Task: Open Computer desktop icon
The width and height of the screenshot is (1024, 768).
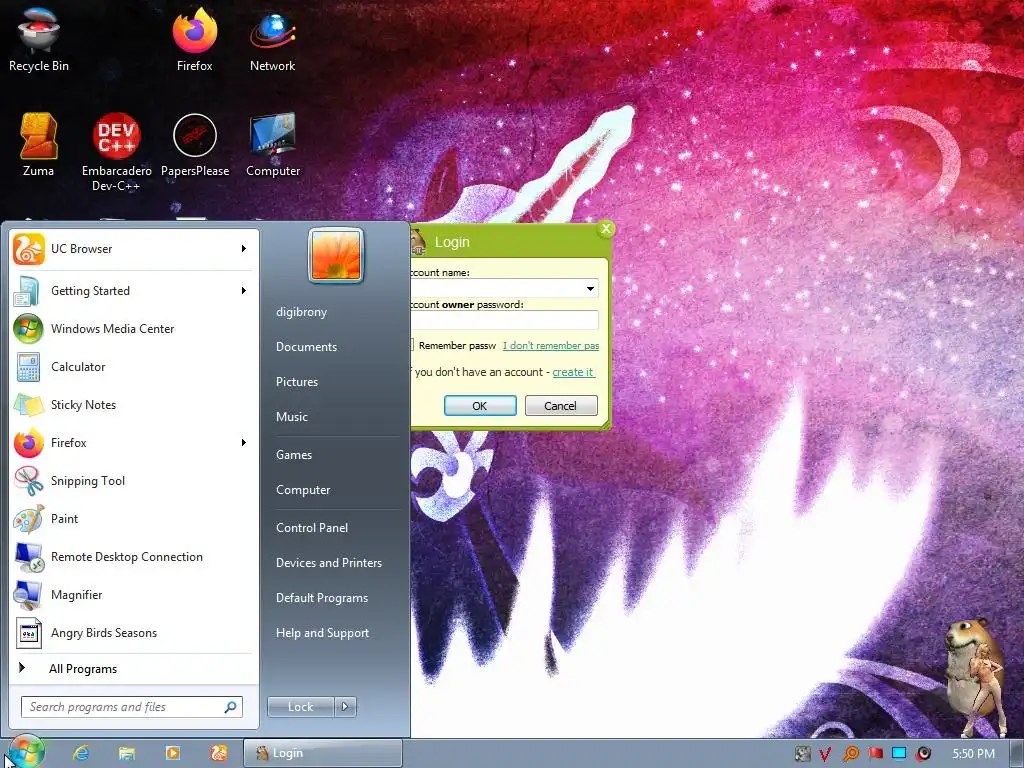Action: point(273,145)
